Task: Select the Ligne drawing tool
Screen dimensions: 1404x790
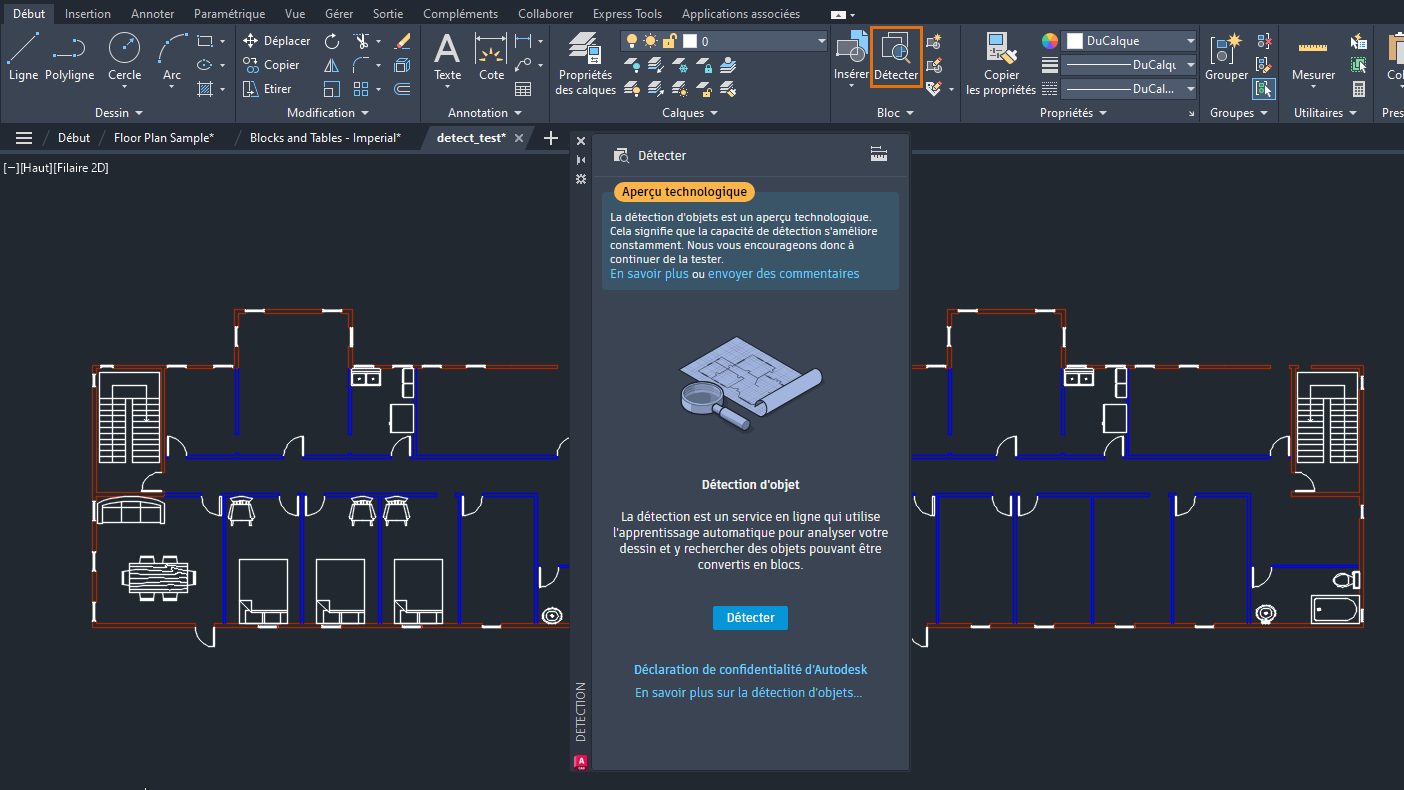Action: pos(23,56)
